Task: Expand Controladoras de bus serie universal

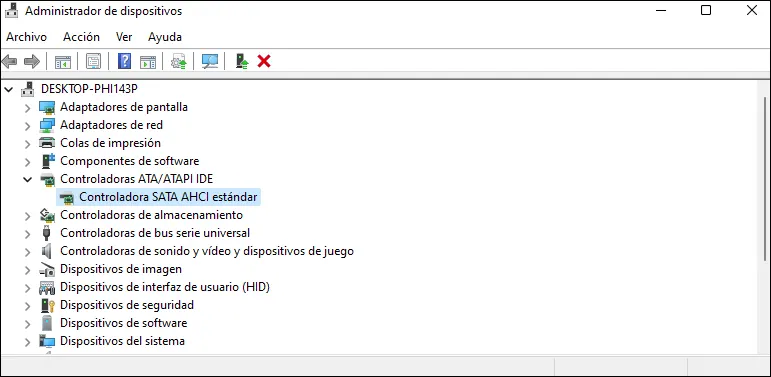Action: 28,233
